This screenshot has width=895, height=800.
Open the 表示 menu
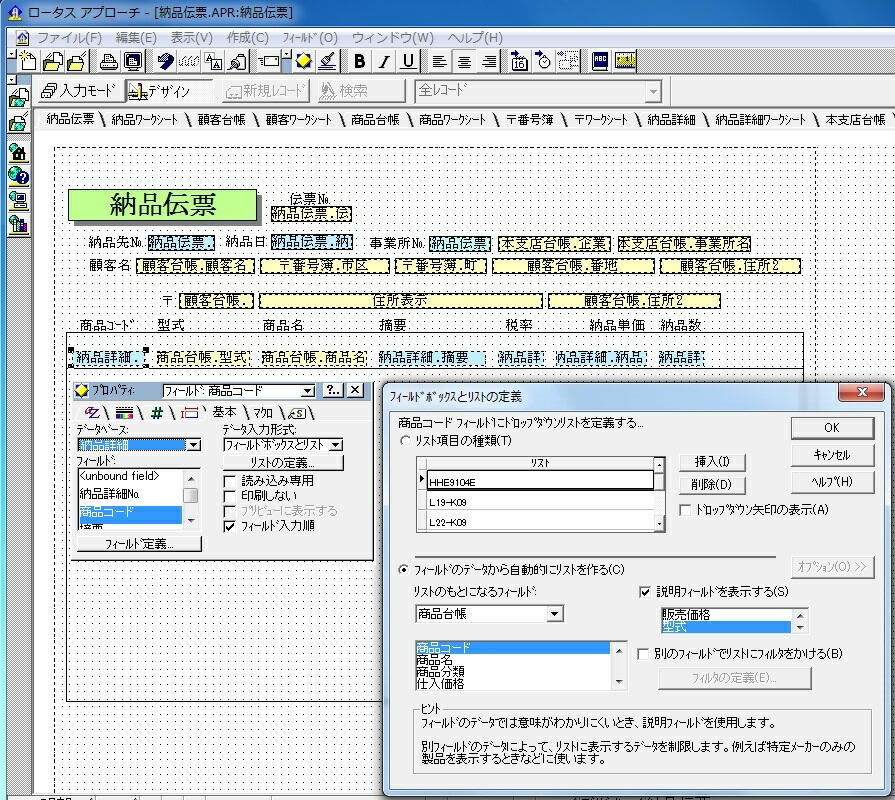click(191, 38)
